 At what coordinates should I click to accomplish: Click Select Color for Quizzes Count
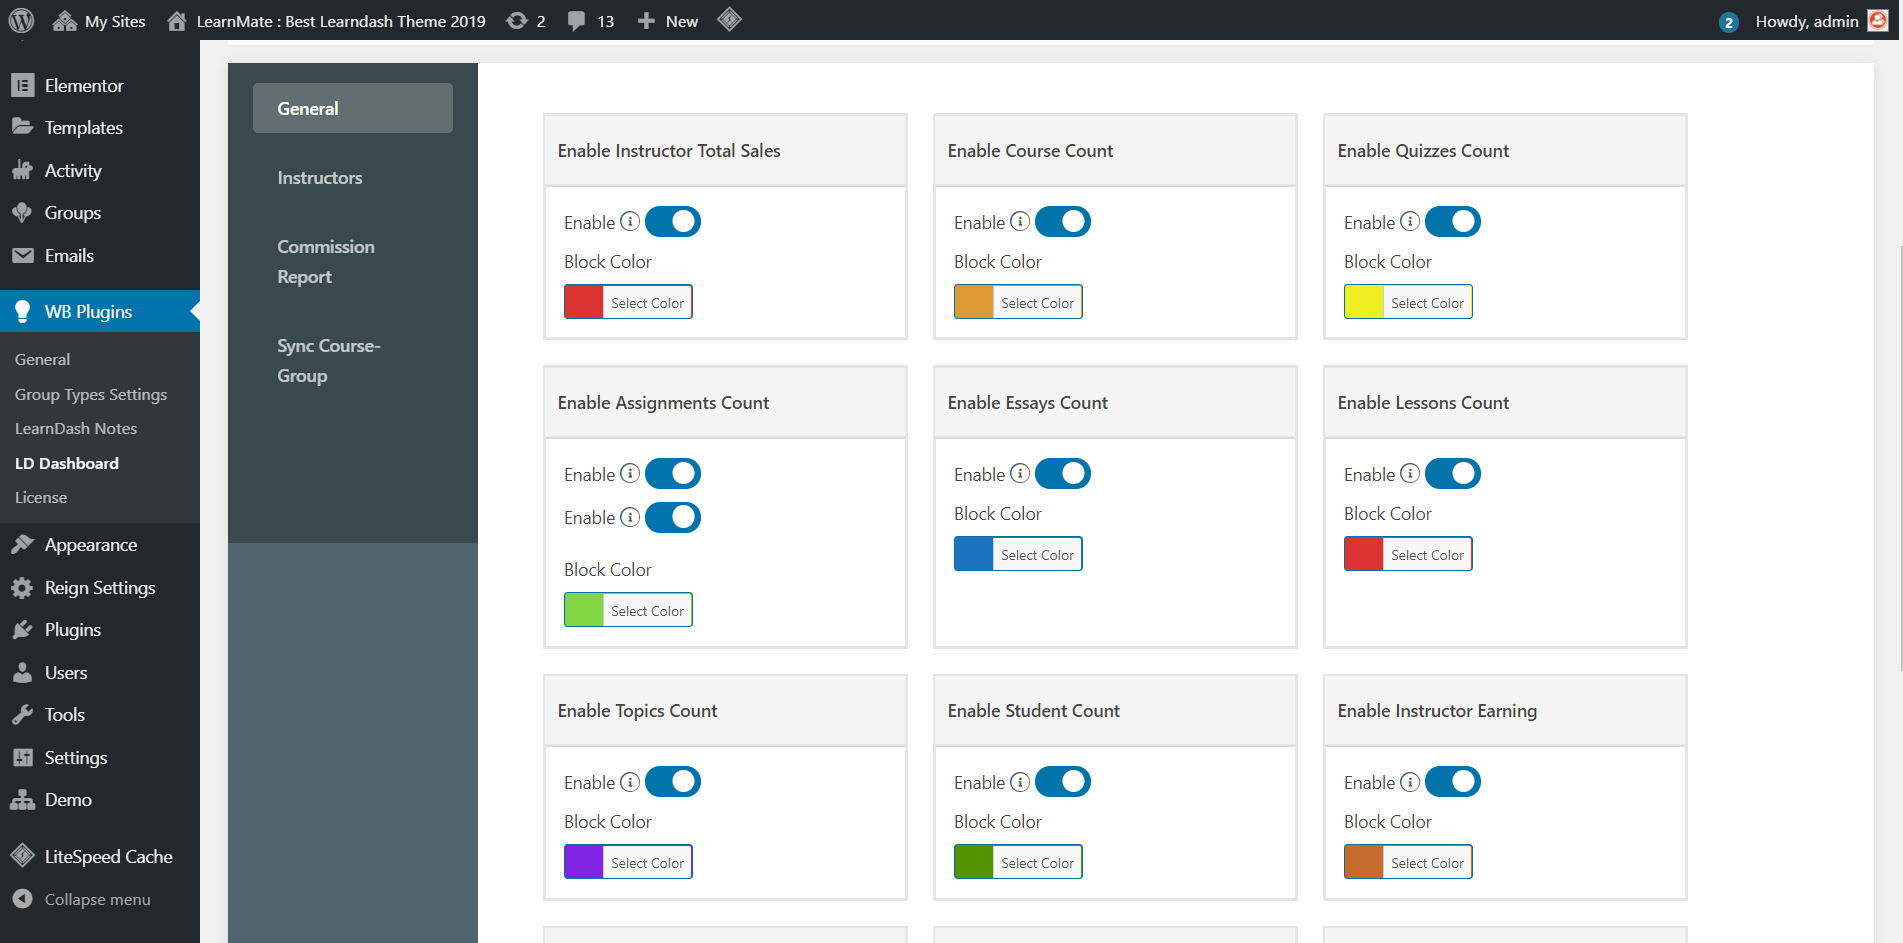coord(1427,302)
